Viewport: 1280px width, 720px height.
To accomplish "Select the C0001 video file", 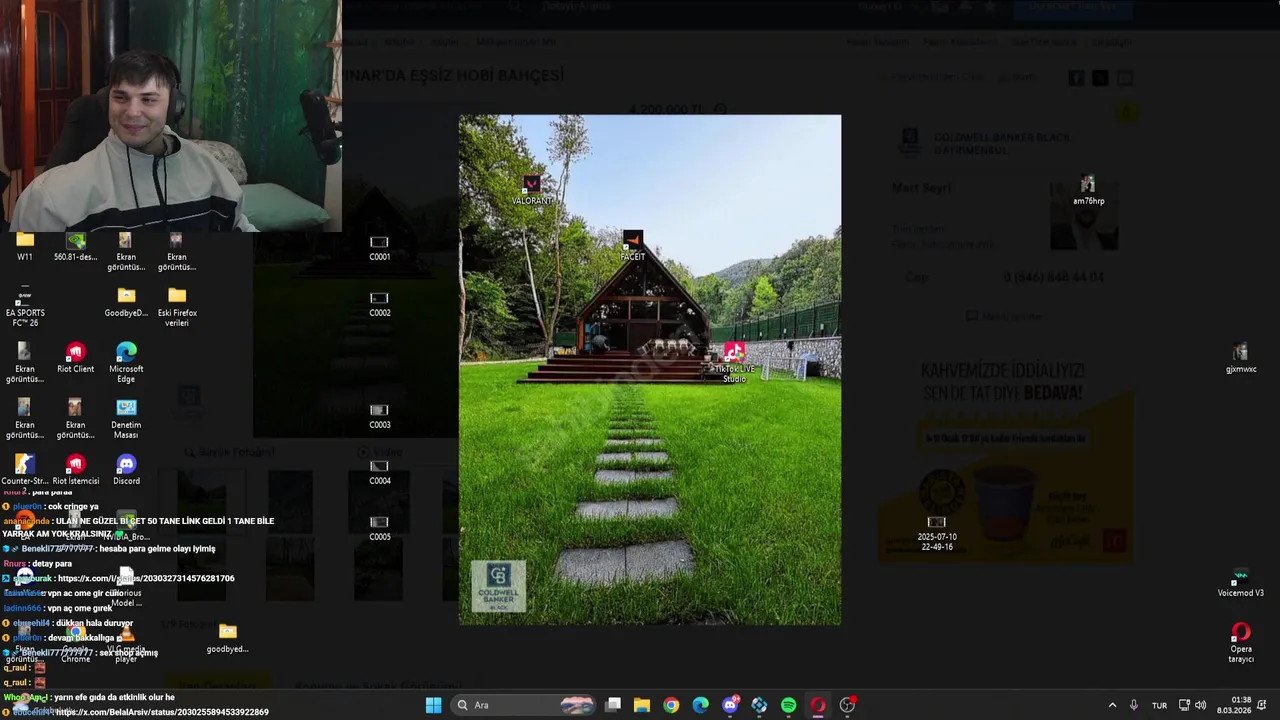I will (x=379, y=248).
